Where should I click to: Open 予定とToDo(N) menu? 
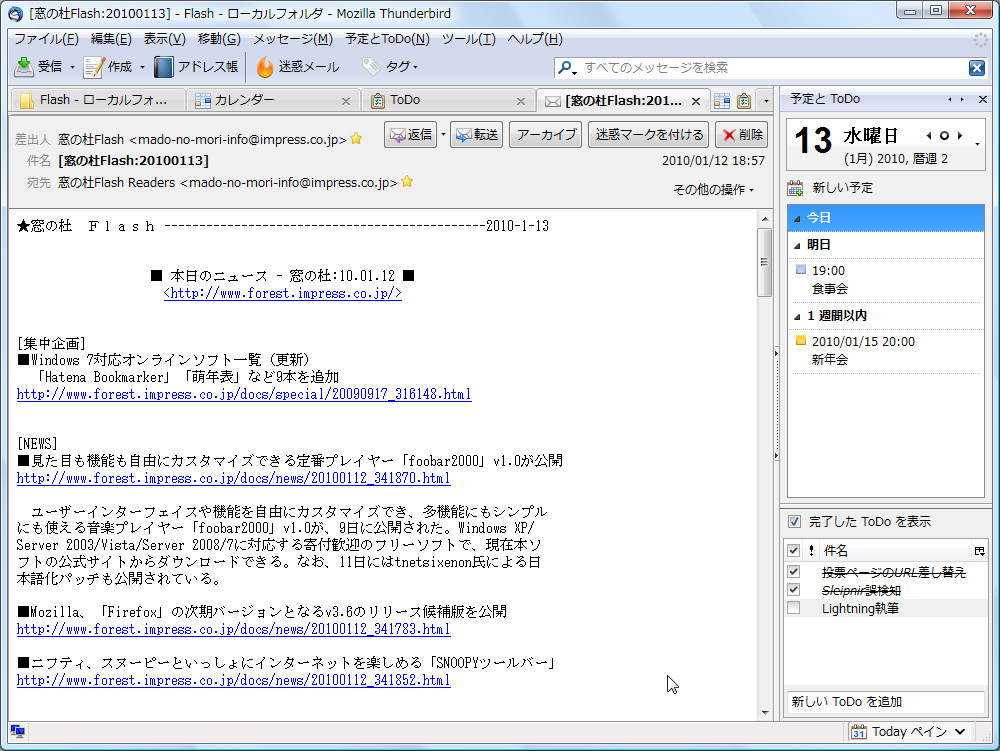click(387, 39)
